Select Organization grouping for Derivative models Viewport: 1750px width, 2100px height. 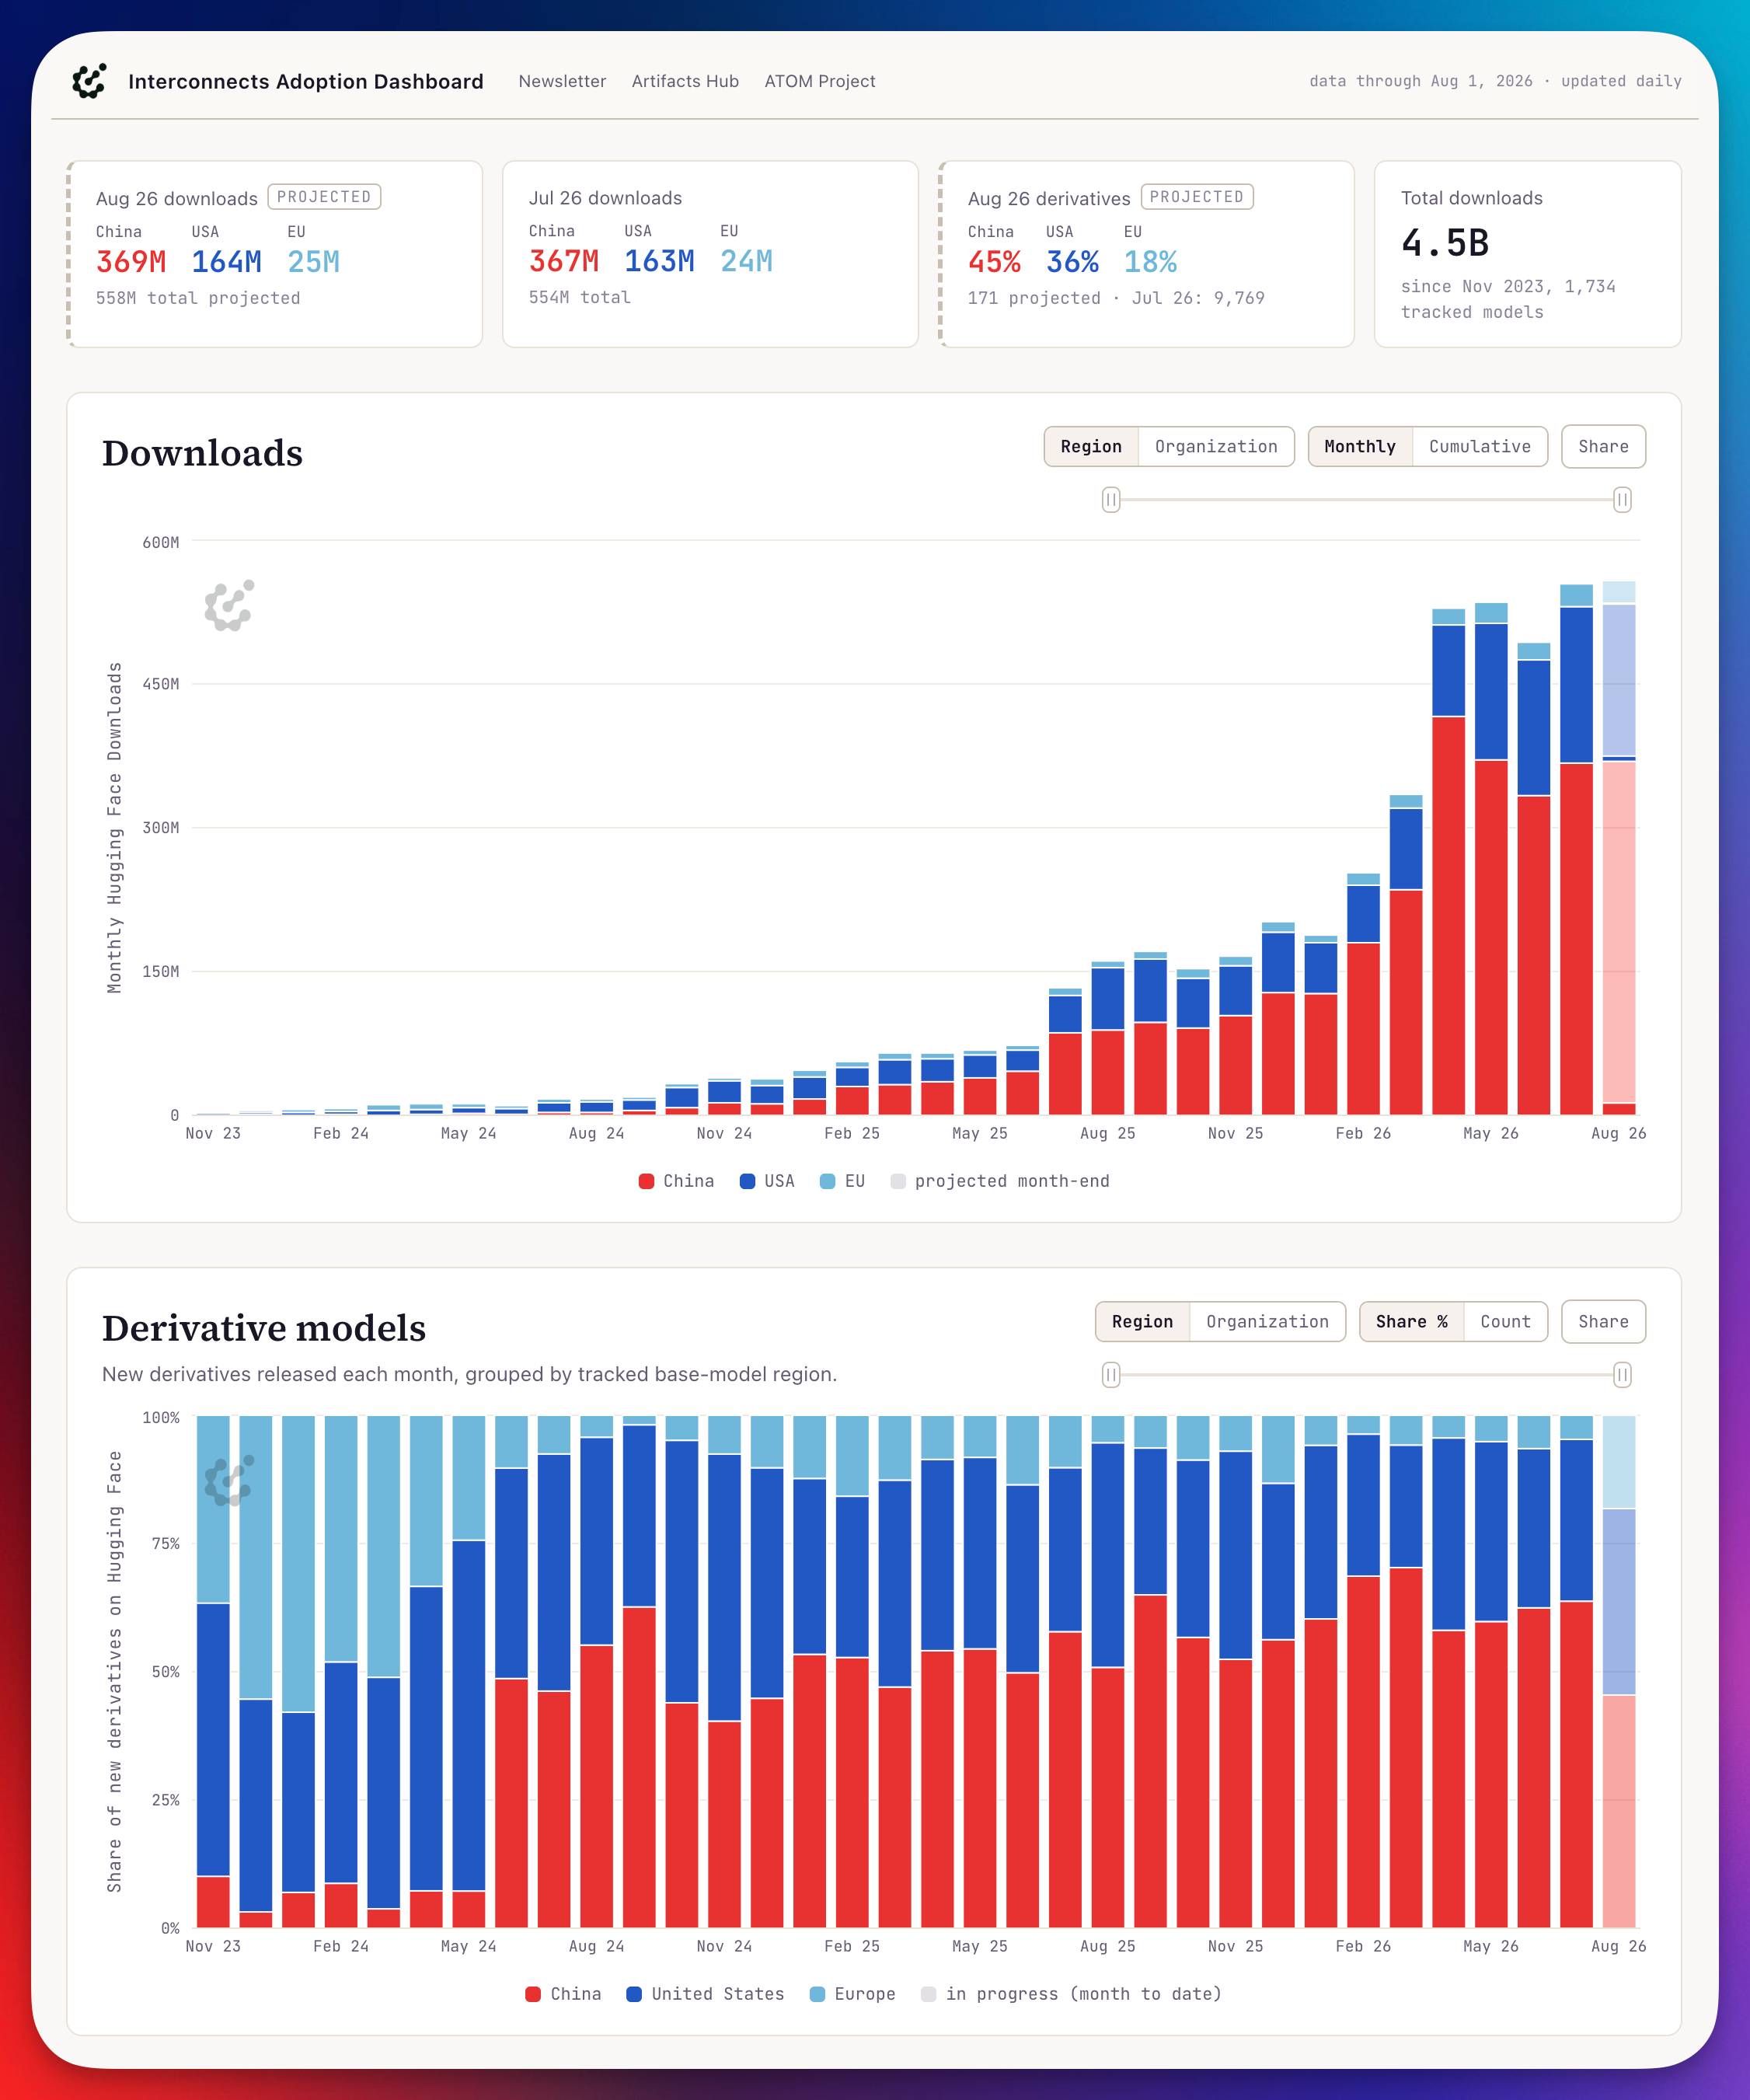click(x=1267, y=1321)
